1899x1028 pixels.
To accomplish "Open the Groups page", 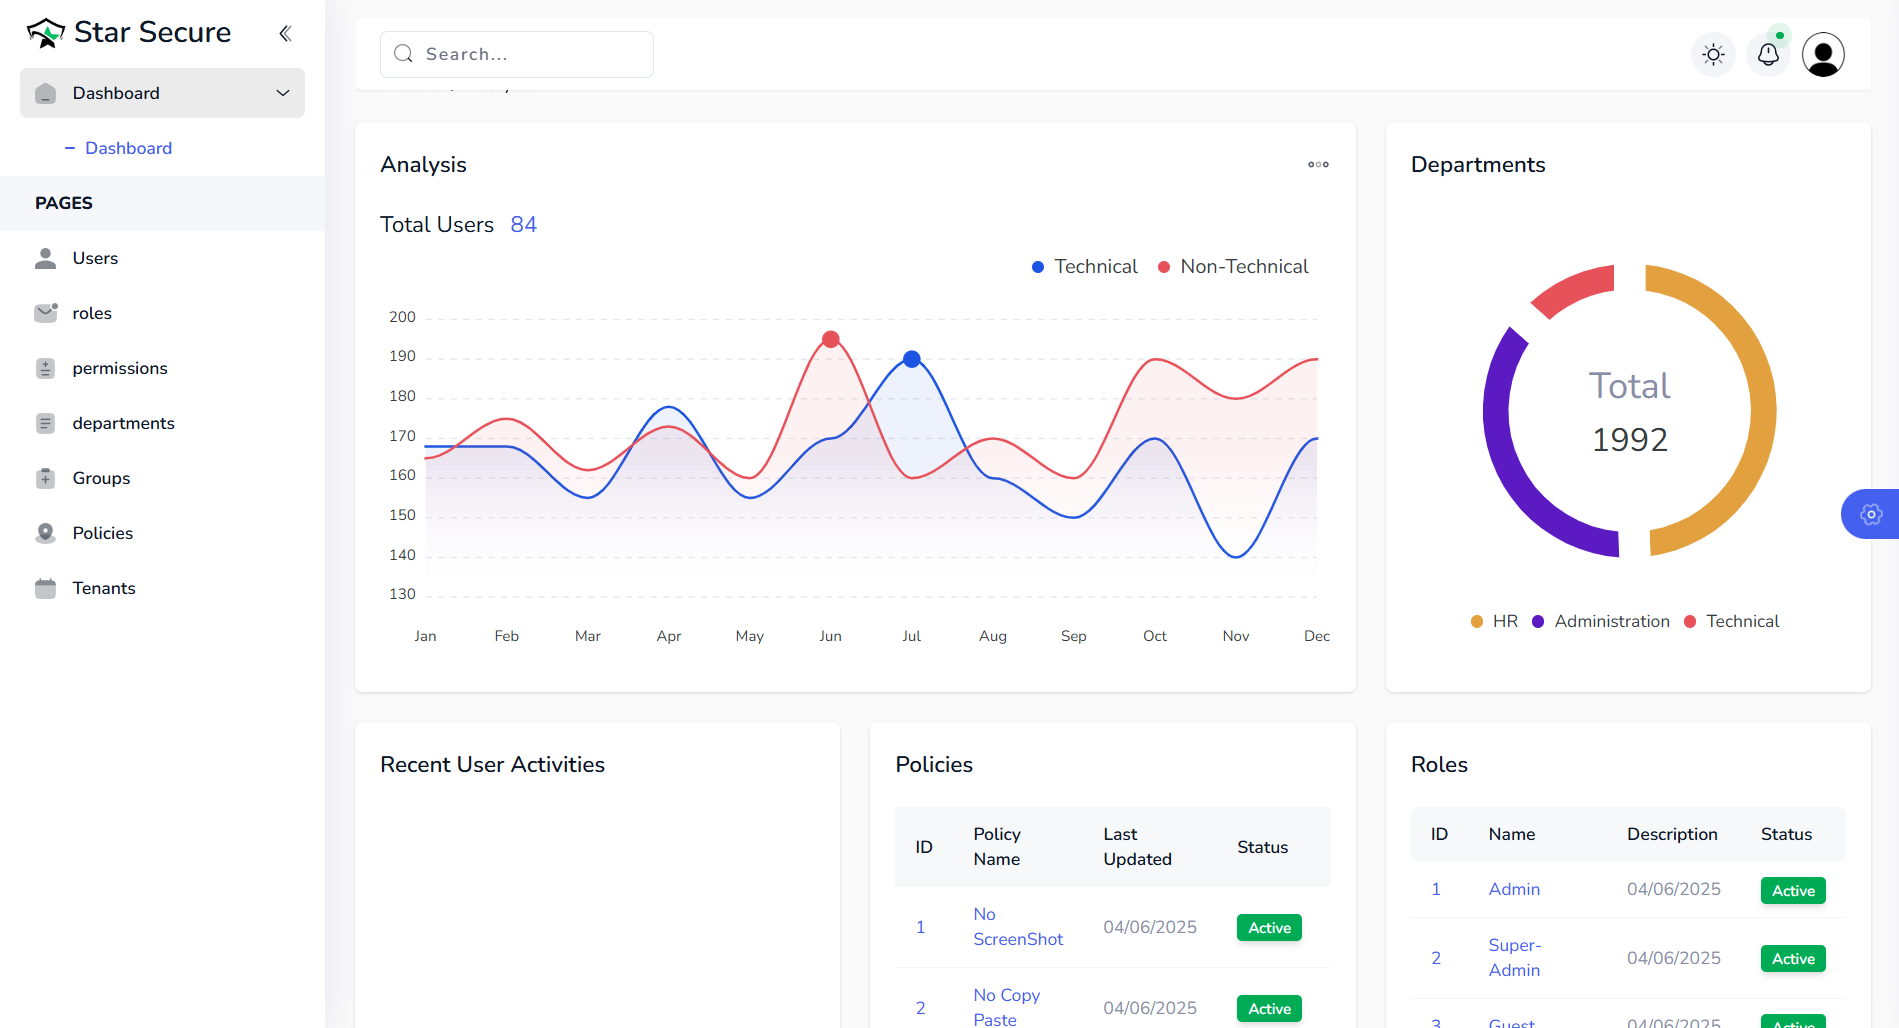I will click(x=100, y=478).
